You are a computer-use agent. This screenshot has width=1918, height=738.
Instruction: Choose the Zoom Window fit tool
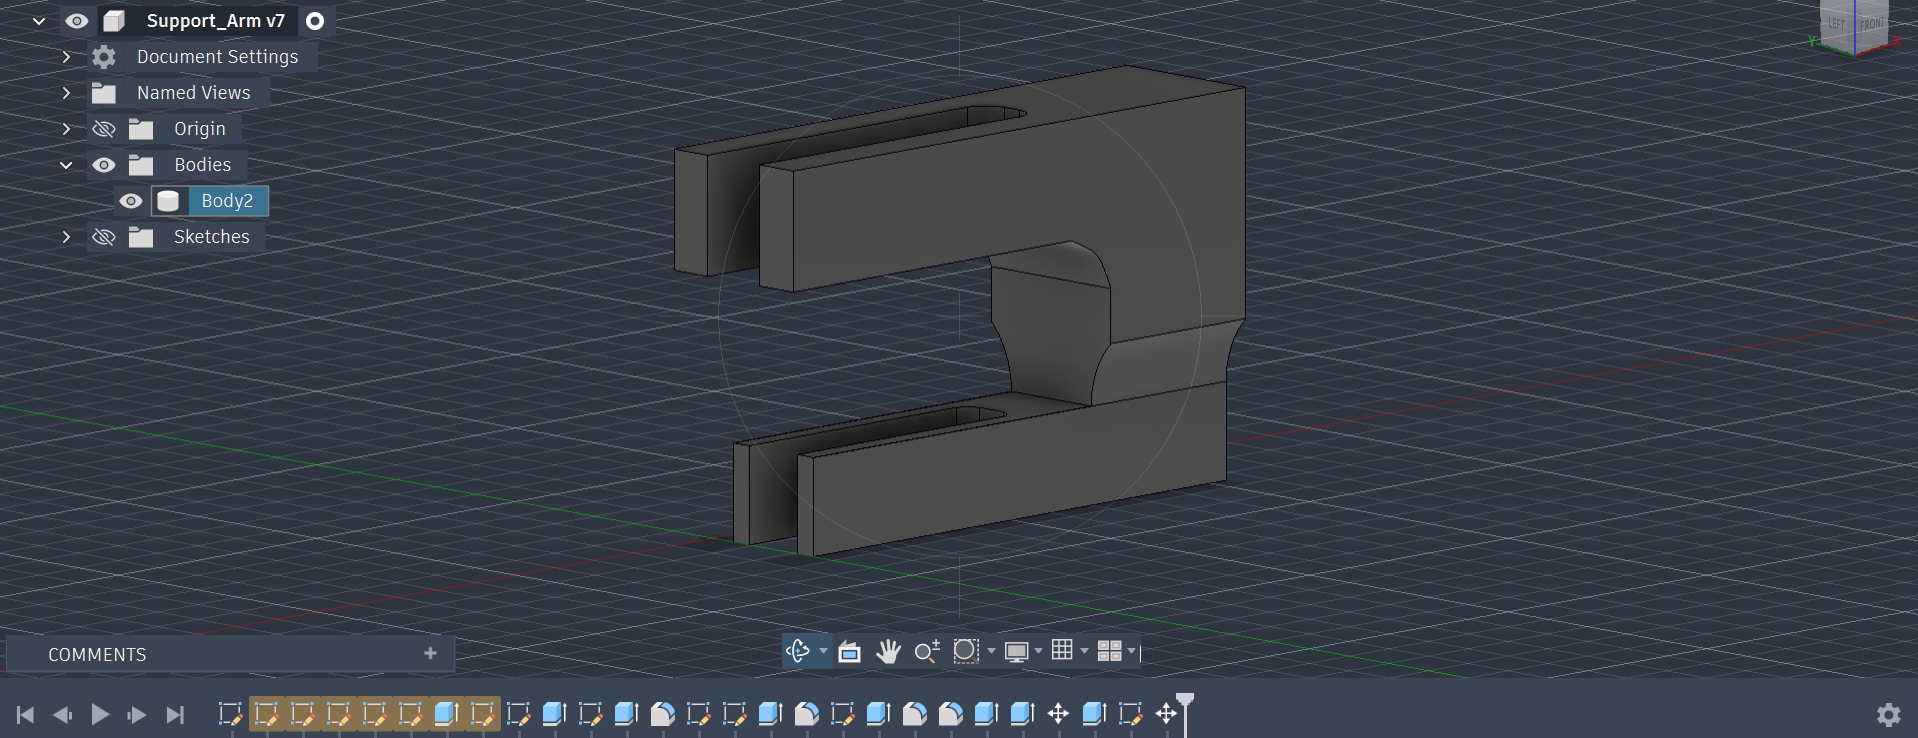(x=965, y=651)
